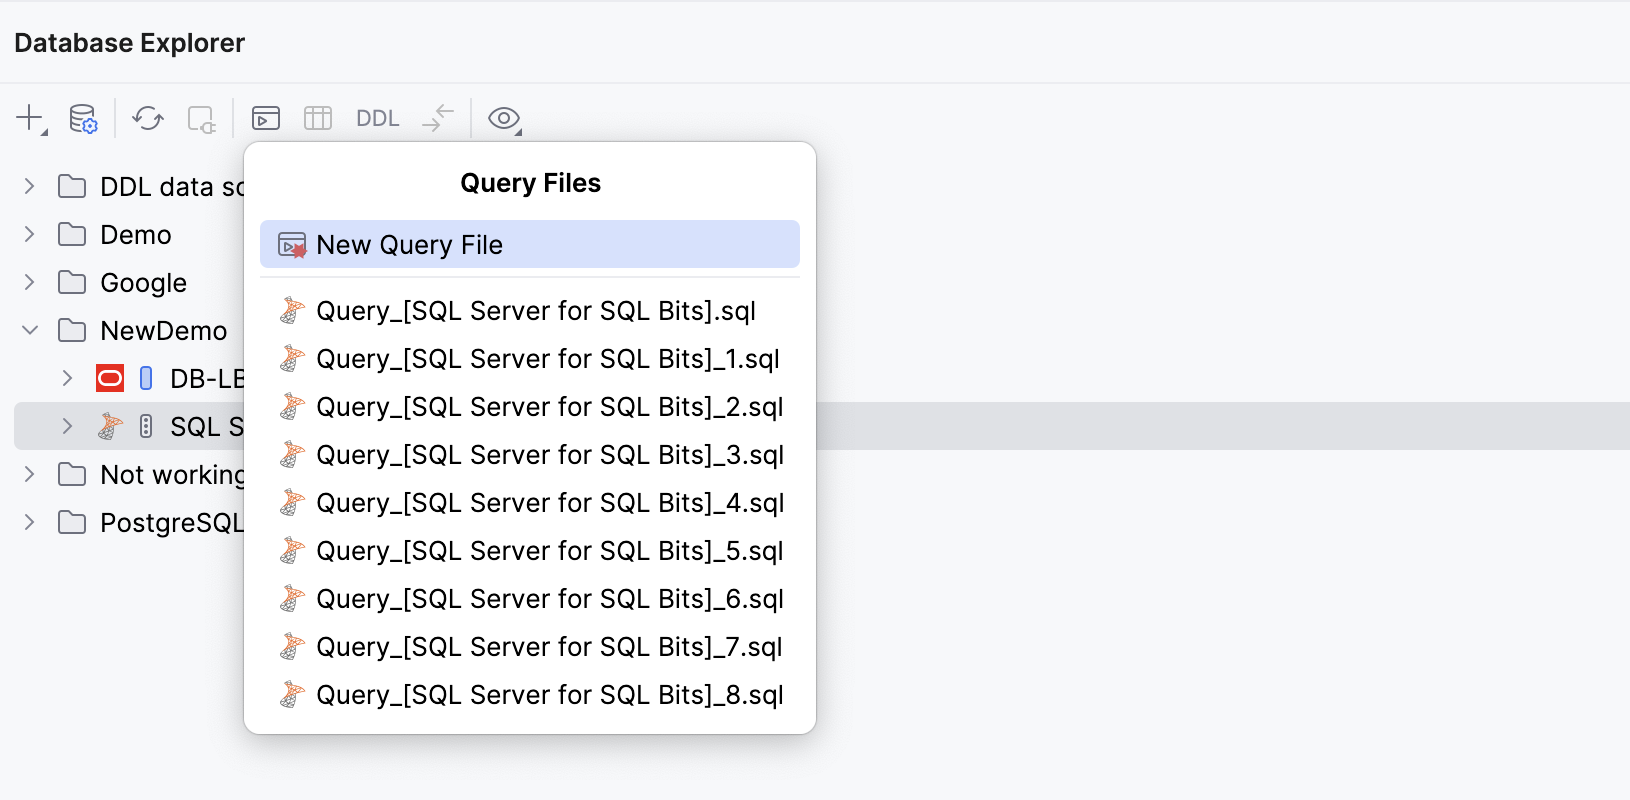Toggle the eye view options icon

coord(503,119)
